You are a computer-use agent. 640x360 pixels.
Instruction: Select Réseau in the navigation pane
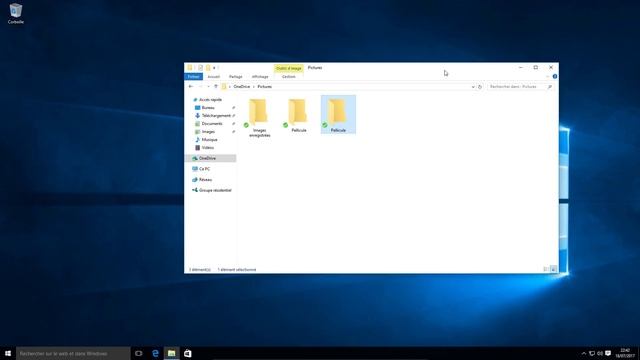click(205, 180)
